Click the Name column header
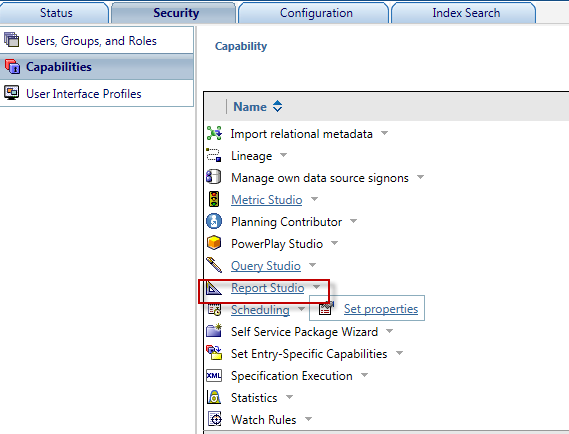 coord(250,107)
